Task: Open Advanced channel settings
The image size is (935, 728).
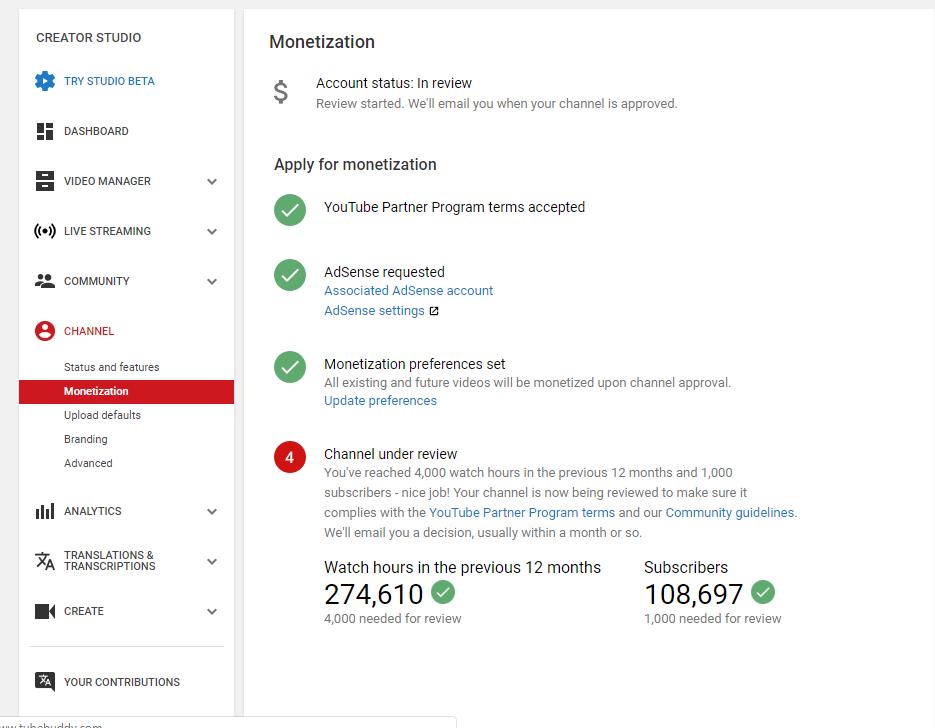Action: (88, 463)
